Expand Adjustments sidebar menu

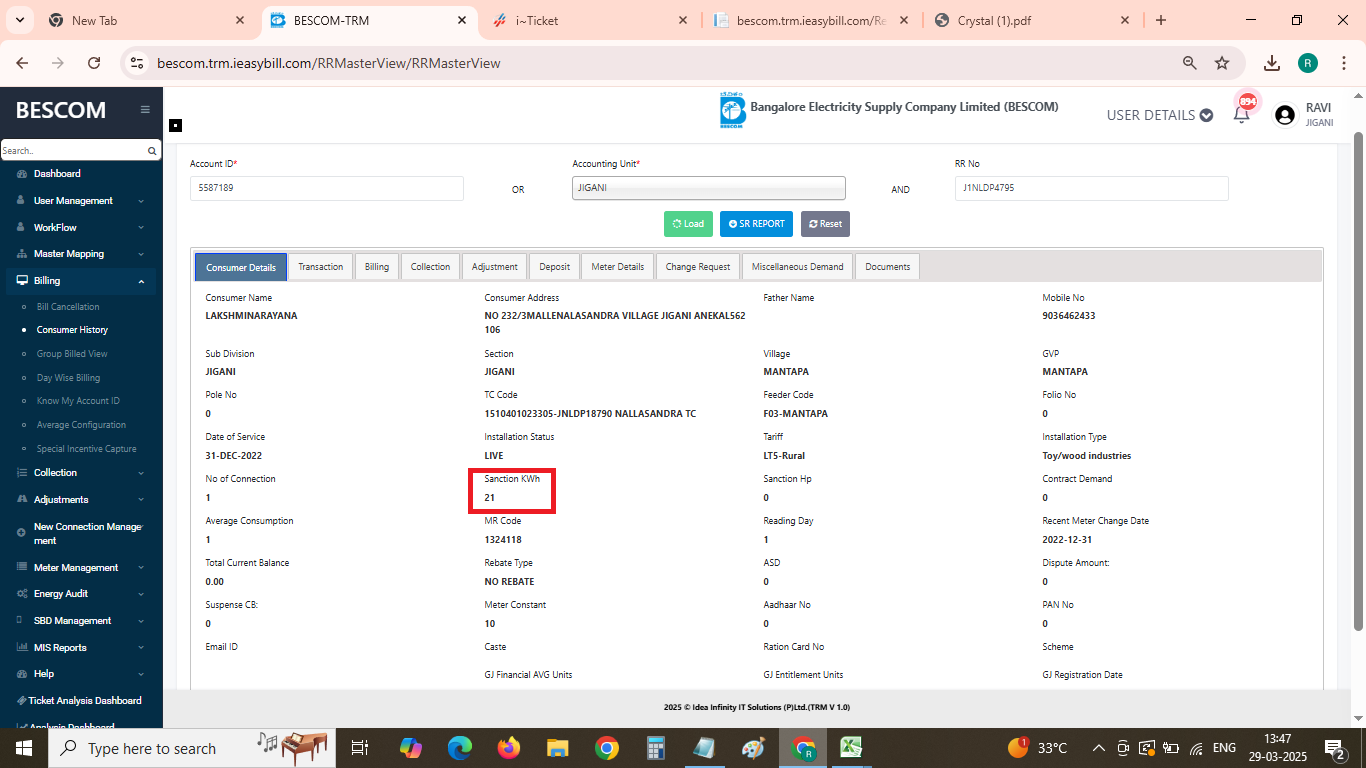(80, 500)
